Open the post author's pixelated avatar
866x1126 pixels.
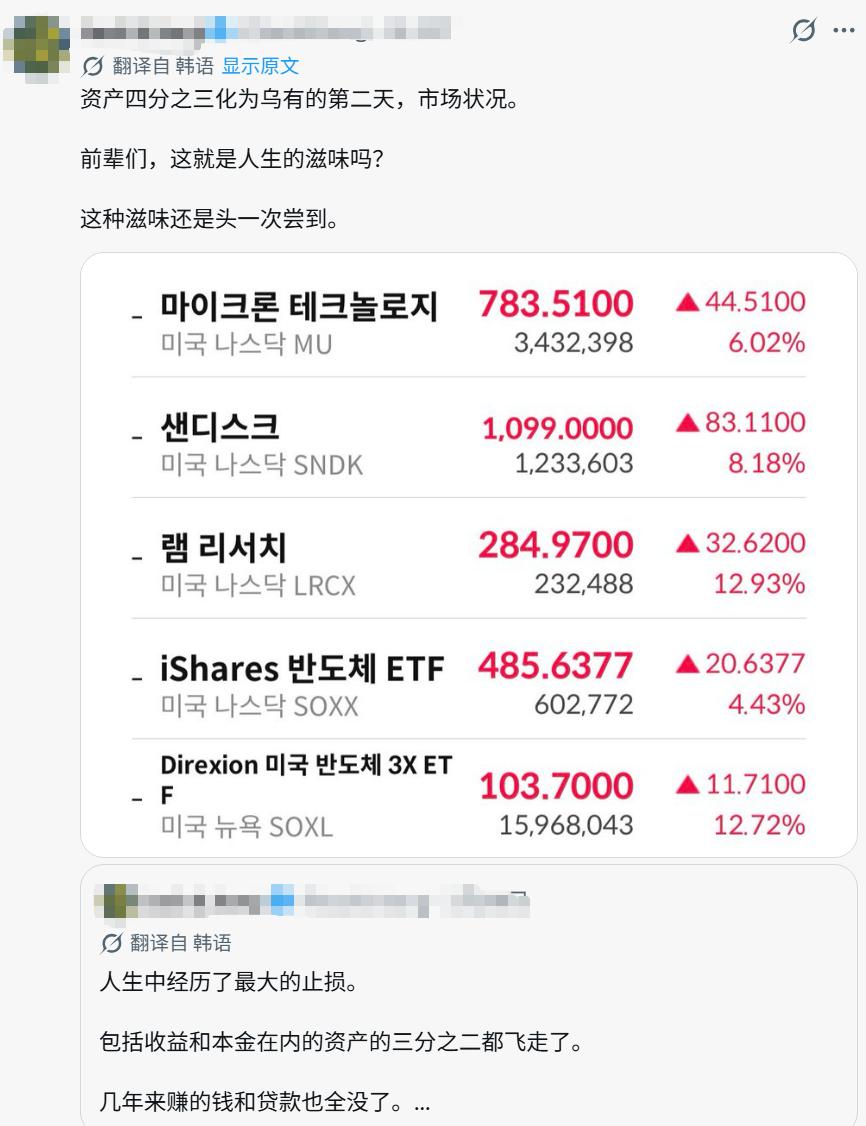(x=37, y=47)
